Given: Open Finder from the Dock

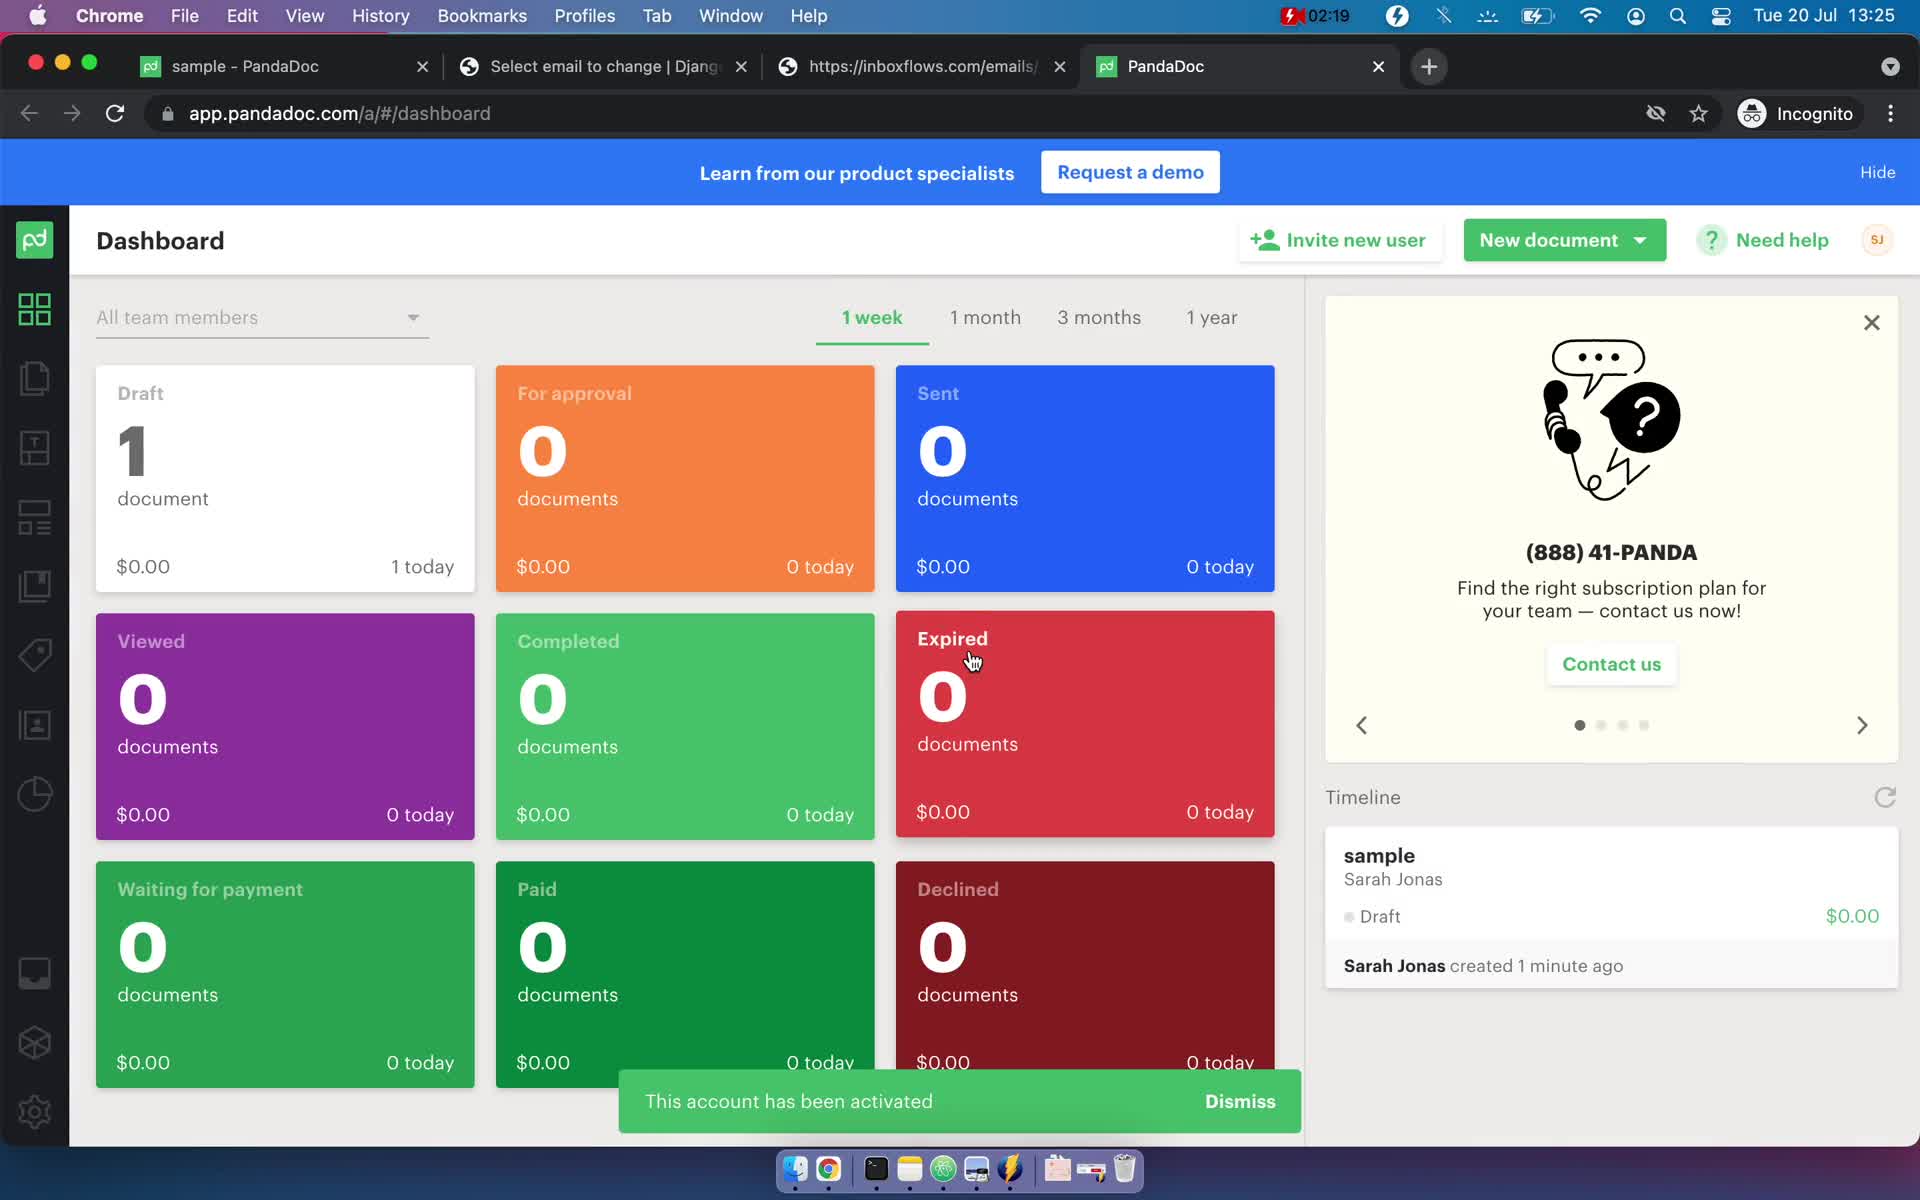Looking at the screenshot, I should coord(795,1168).
